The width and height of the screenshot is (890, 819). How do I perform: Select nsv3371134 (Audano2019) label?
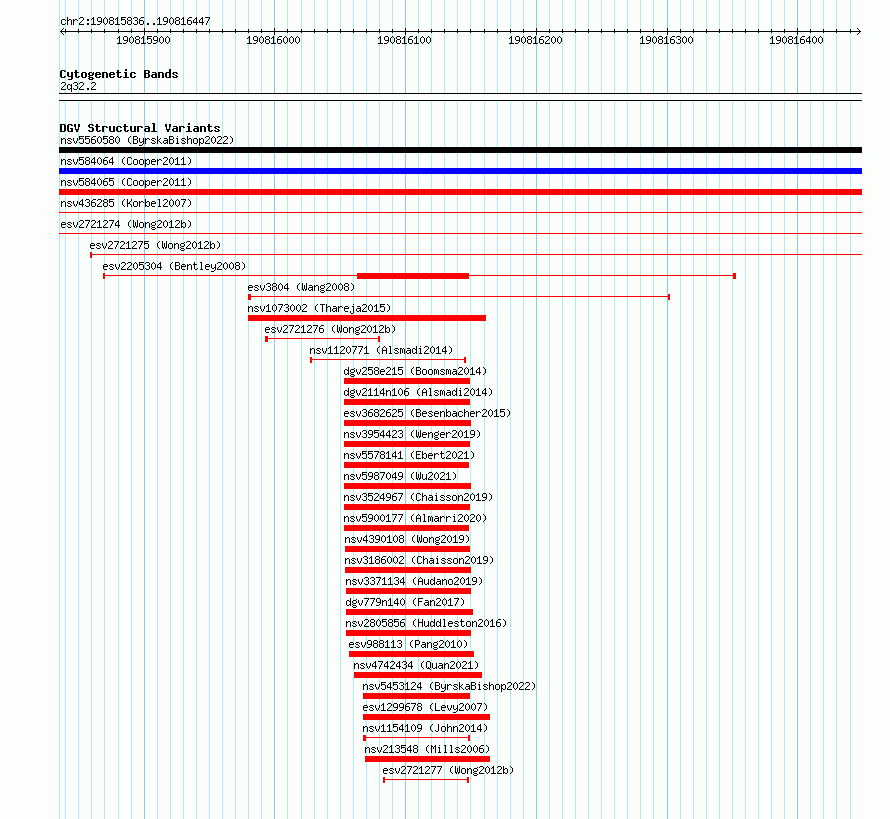tap(414, 581)
